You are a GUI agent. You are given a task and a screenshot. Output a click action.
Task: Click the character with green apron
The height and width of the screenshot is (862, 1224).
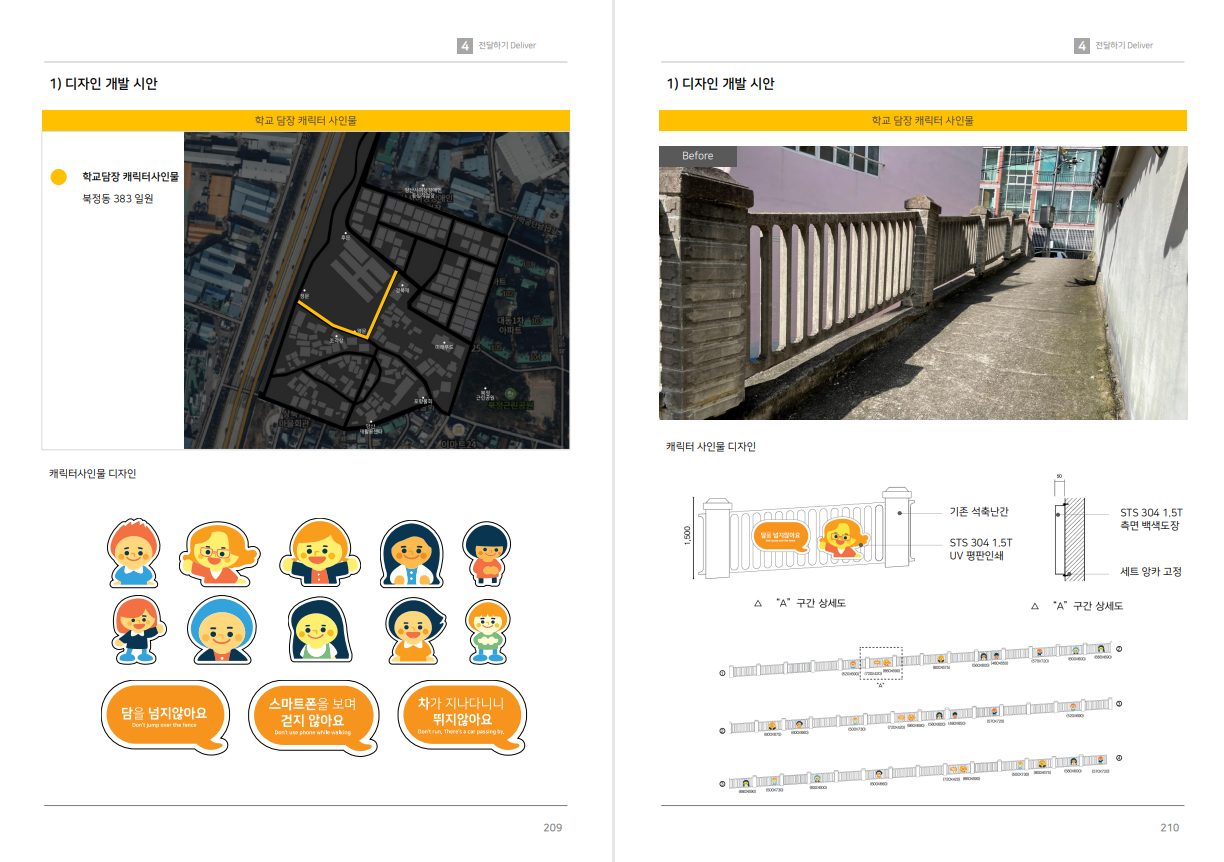point(317,631)
